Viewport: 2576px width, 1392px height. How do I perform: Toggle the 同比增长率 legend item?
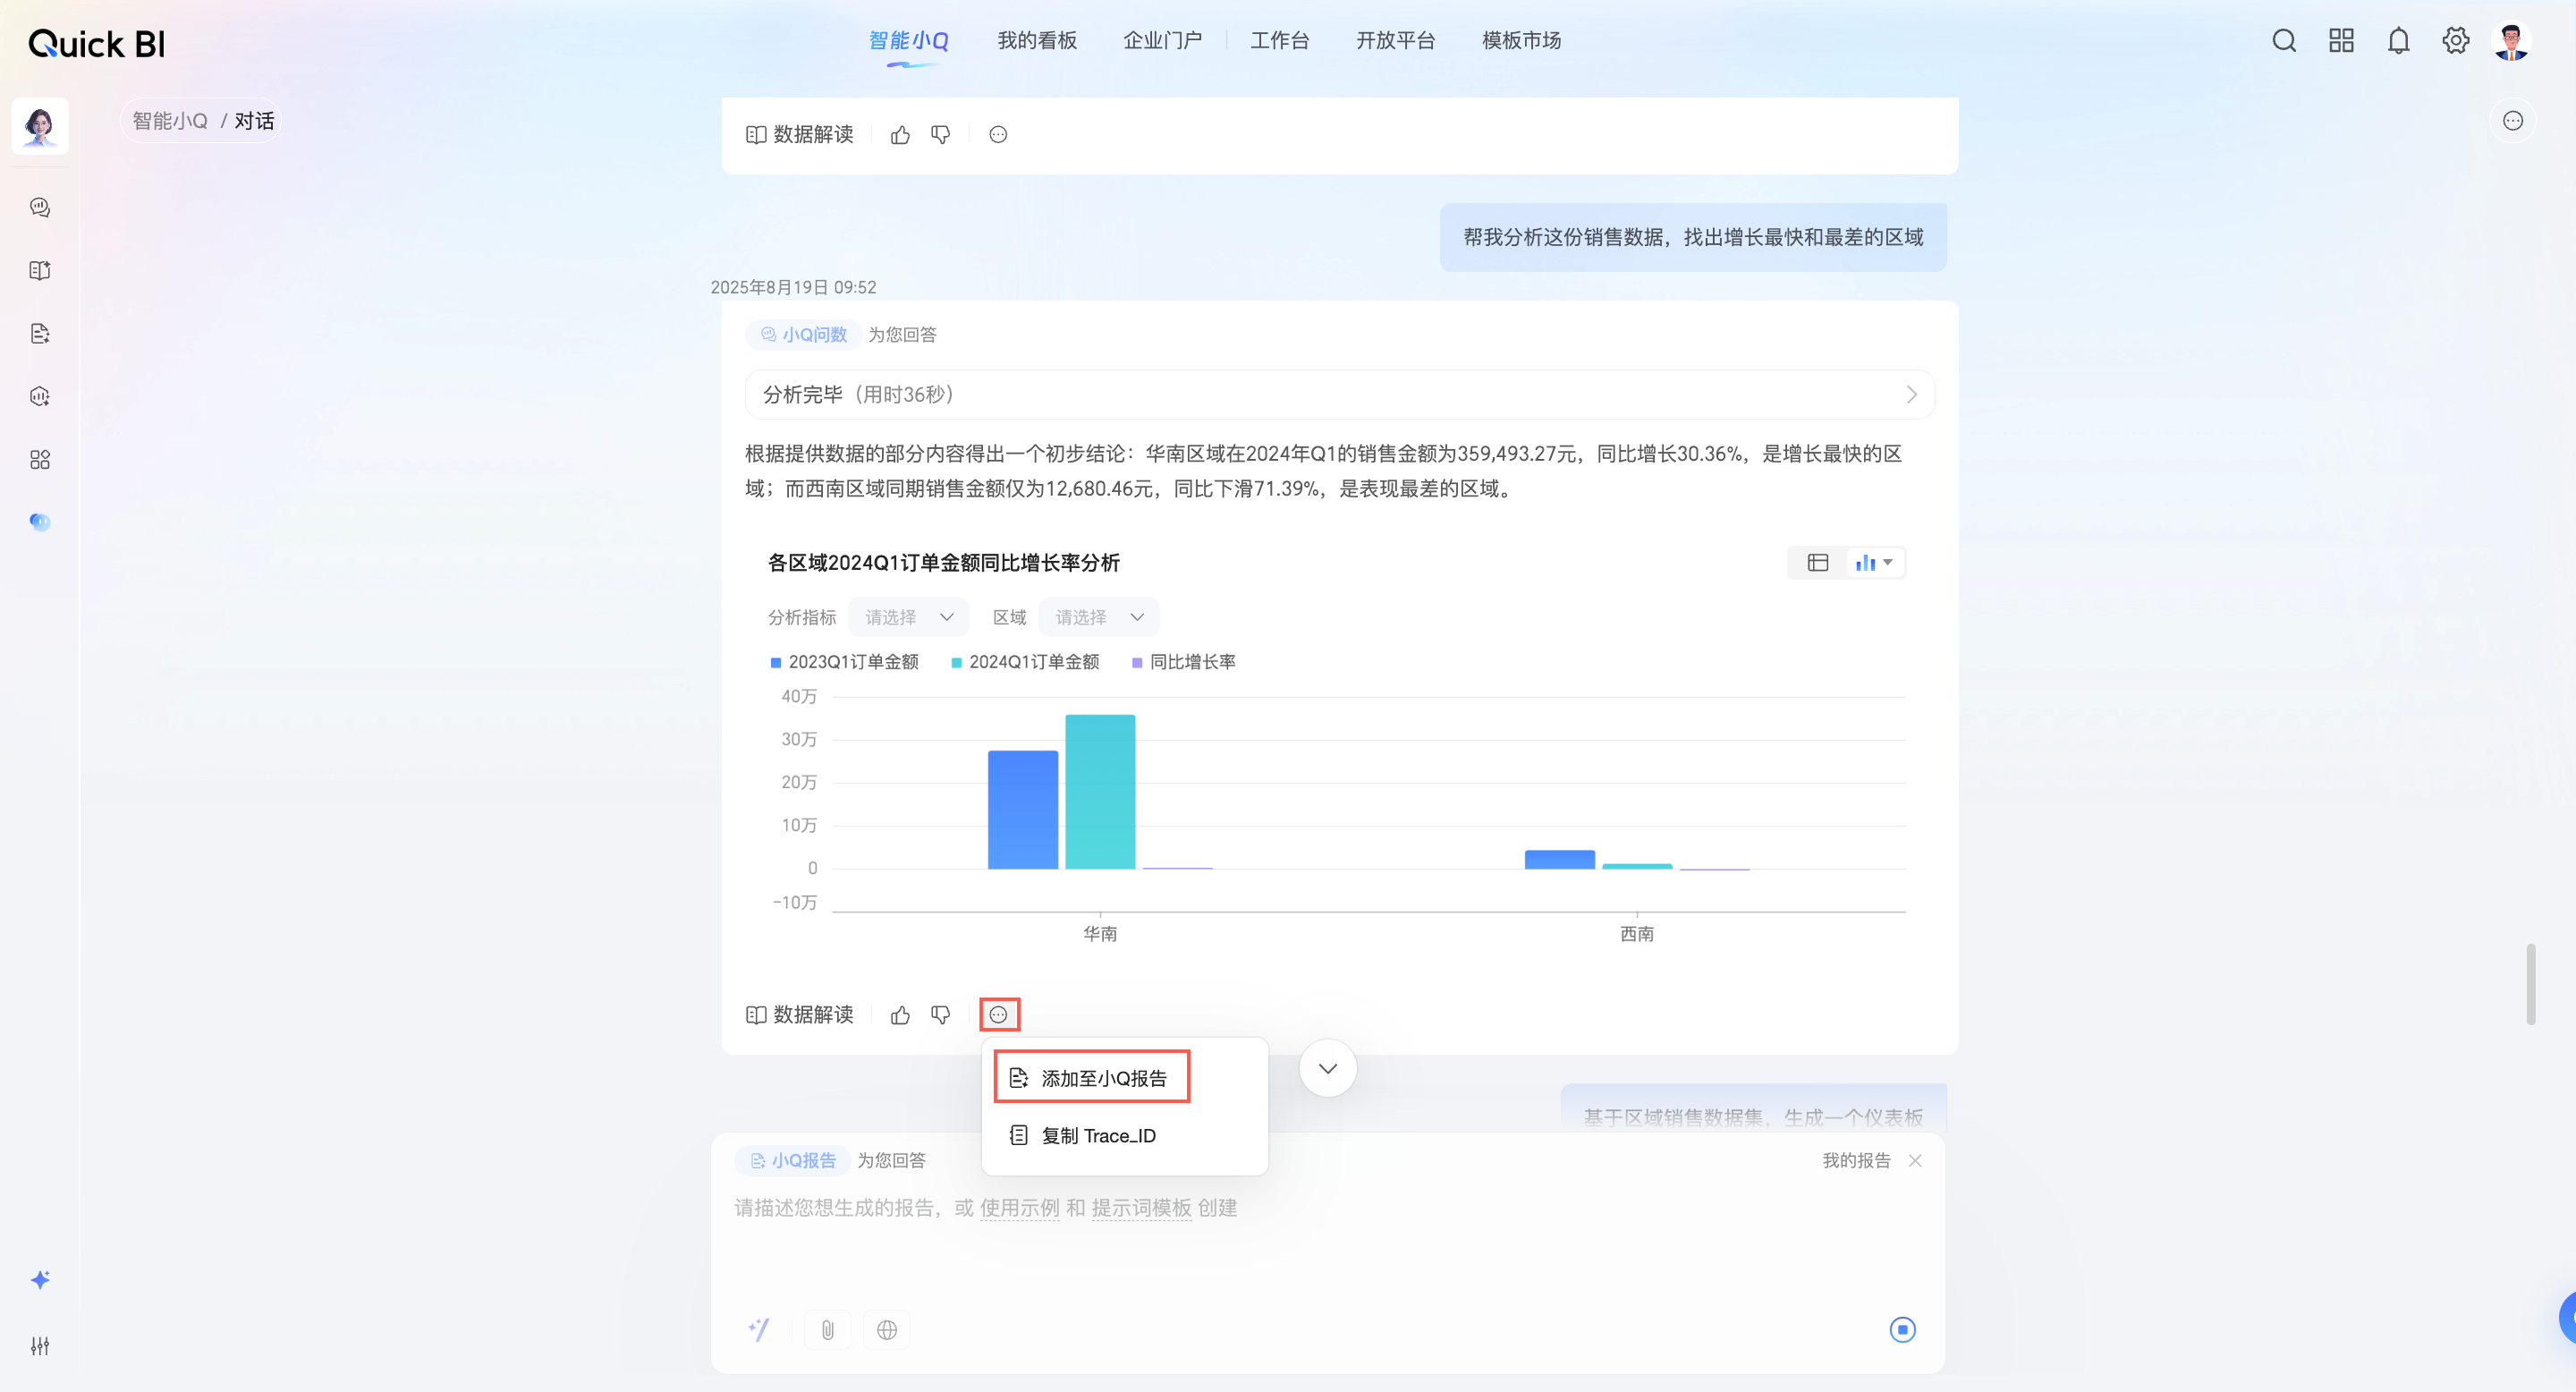1184,662
